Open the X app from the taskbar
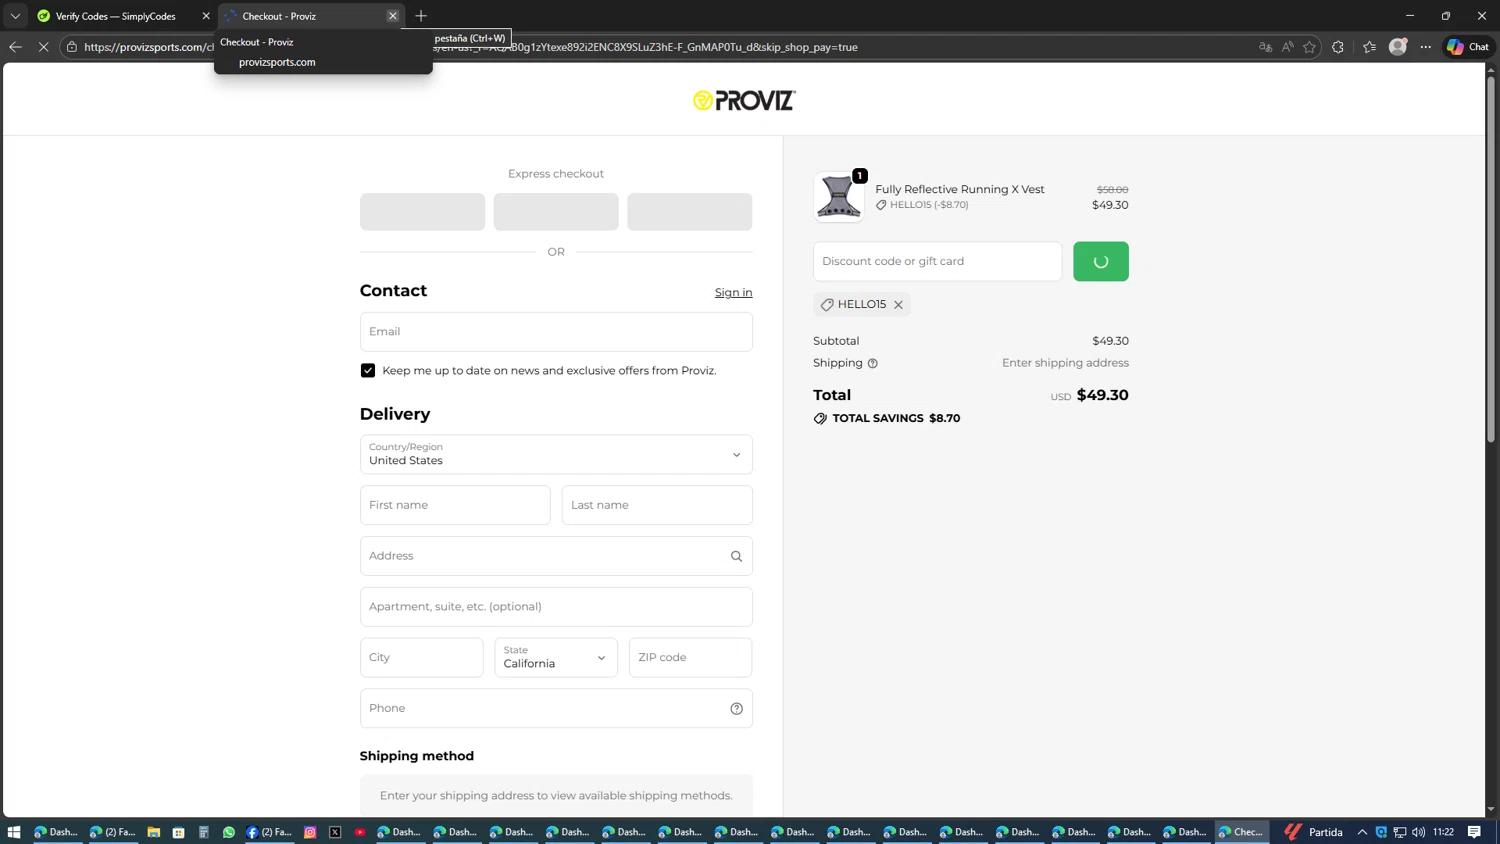 tap(335, 832)
